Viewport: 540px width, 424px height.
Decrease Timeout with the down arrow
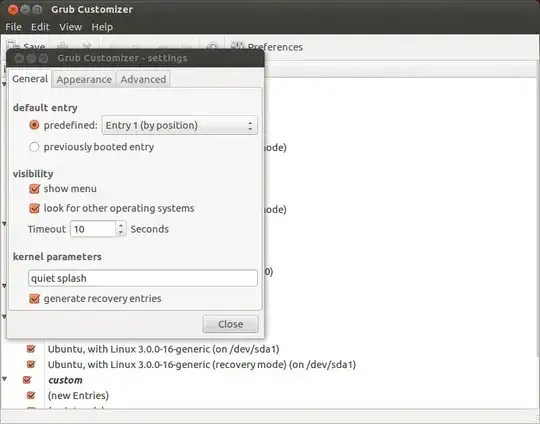click(121, 233)
